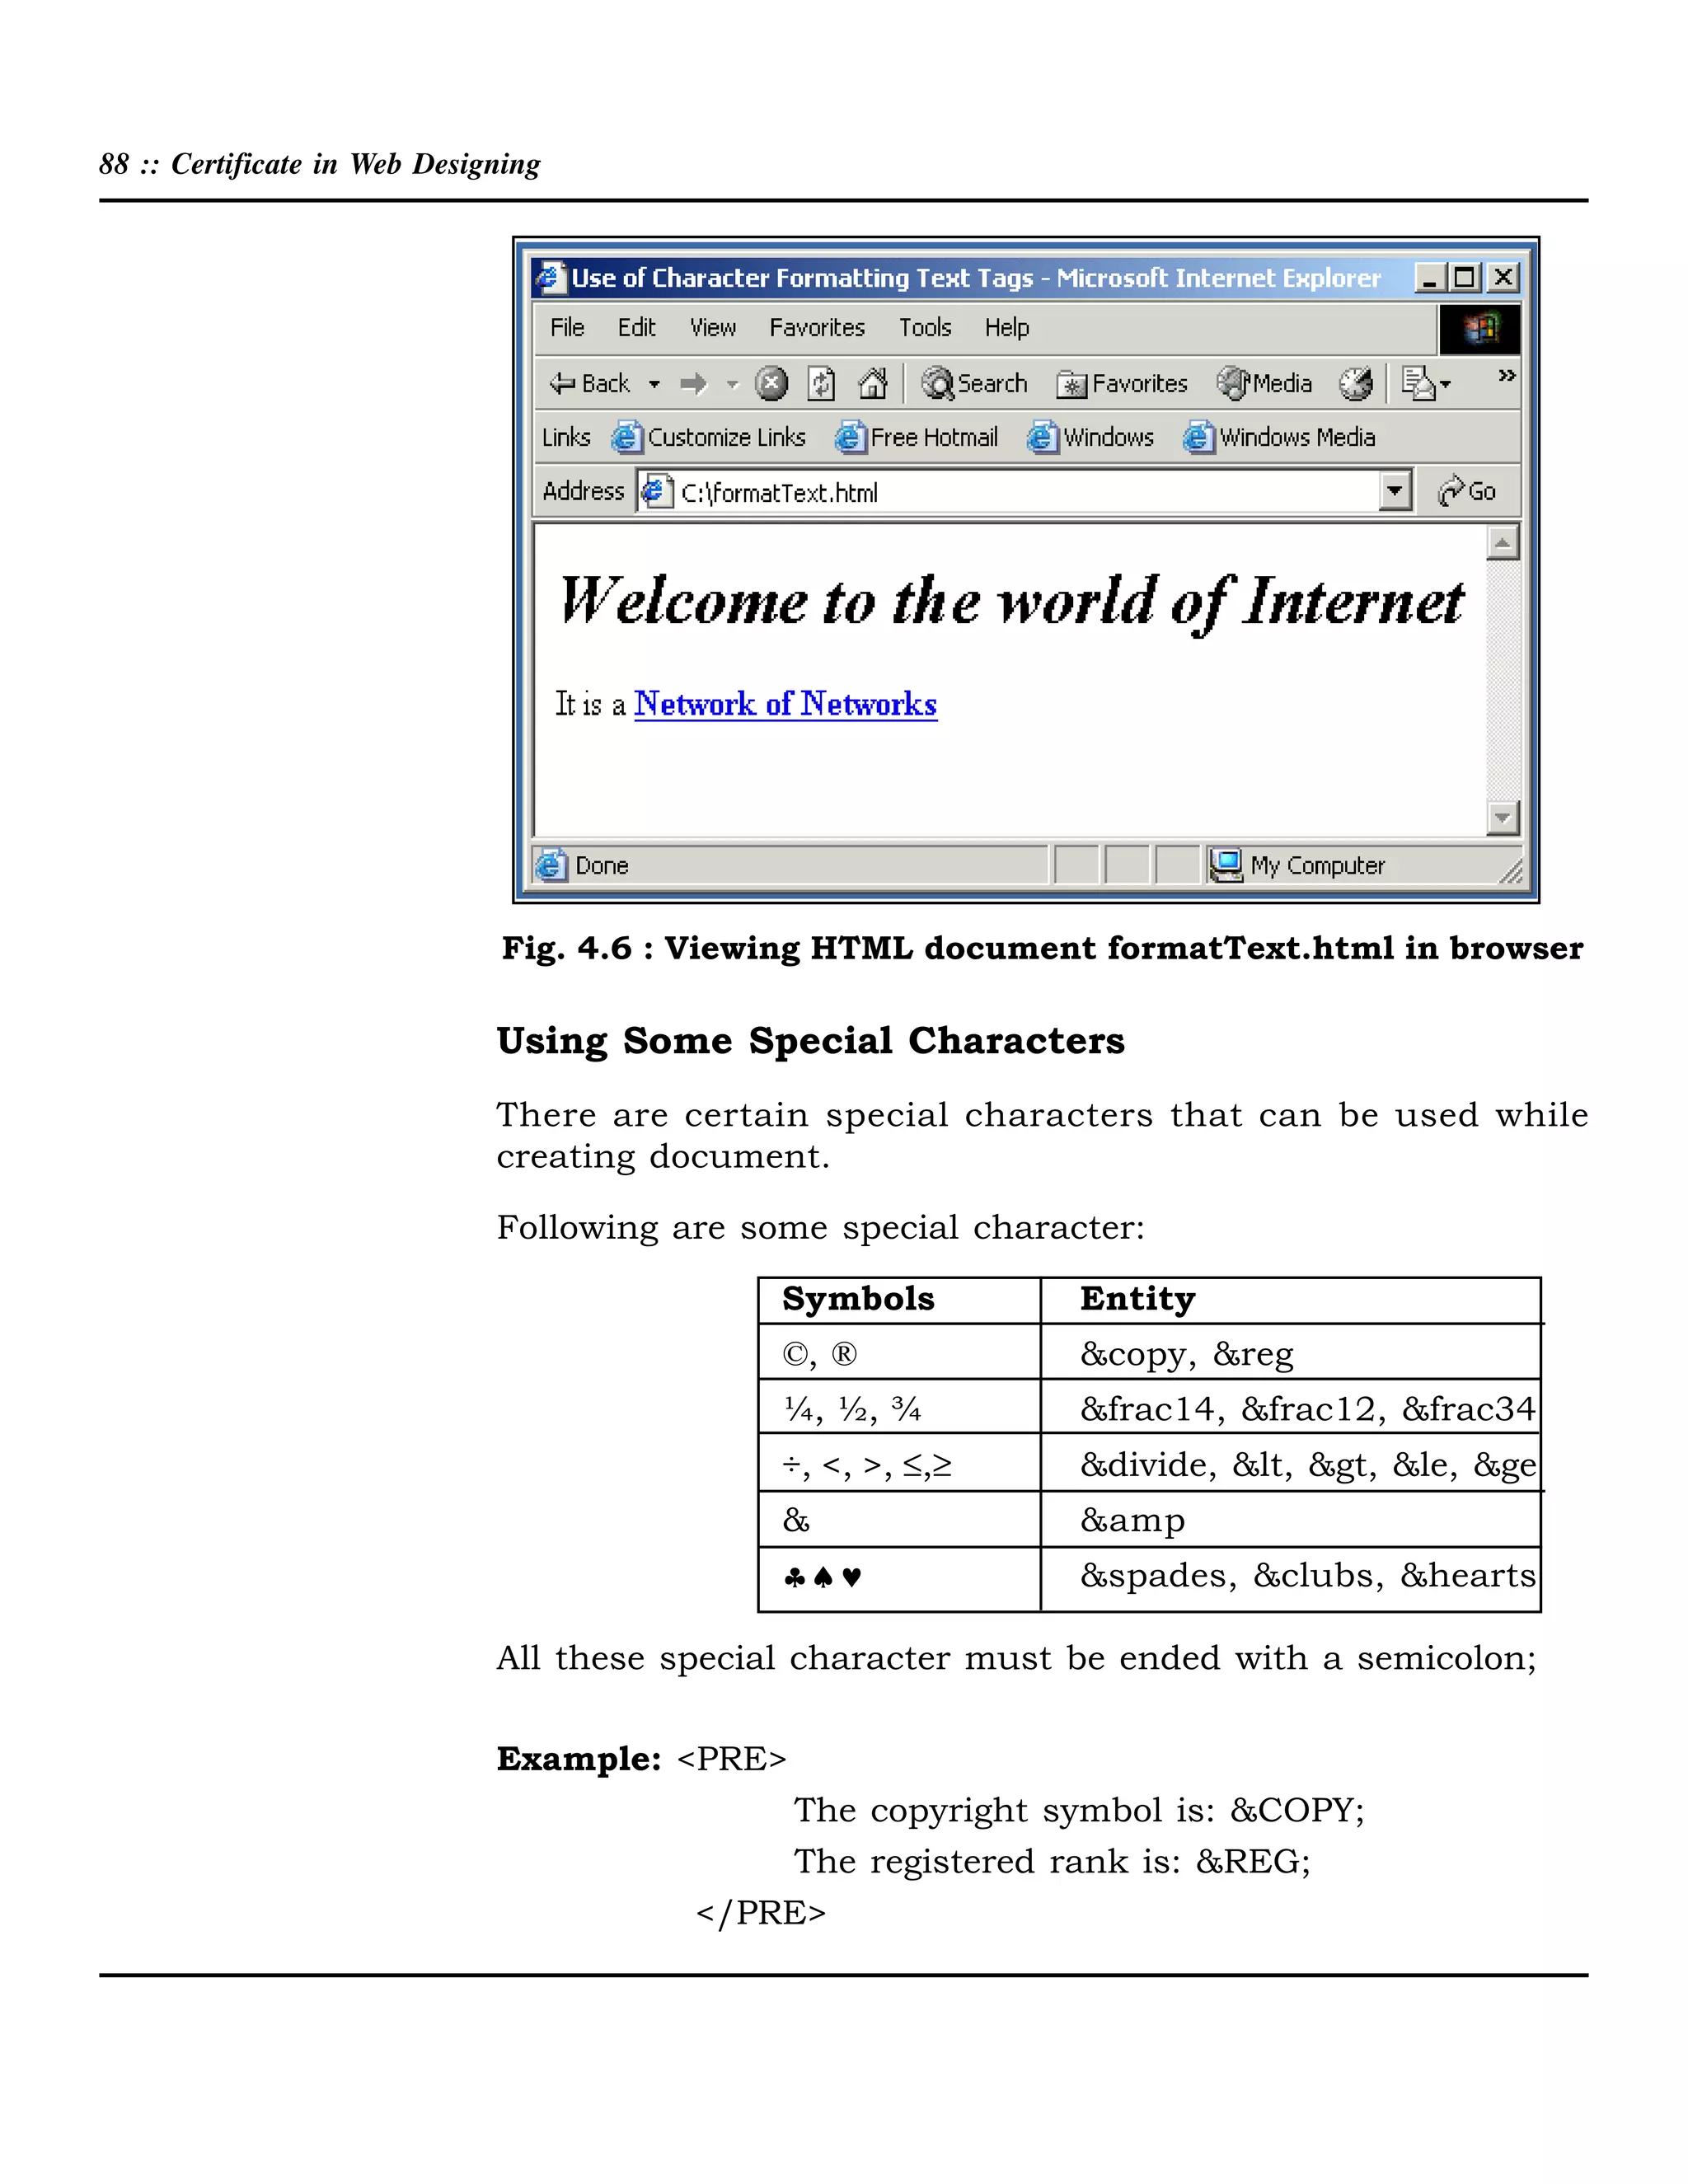Click the Fig. 4.6 caption text
The height and width of the screenshot is (2184, 1688).
1042,948
